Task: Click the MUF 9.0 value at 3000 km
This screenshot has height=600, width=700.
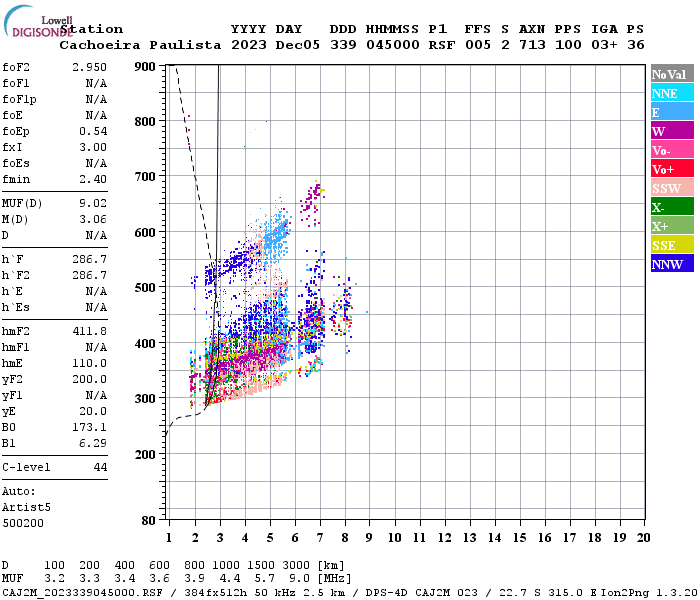Action: [x=299, y=579]
